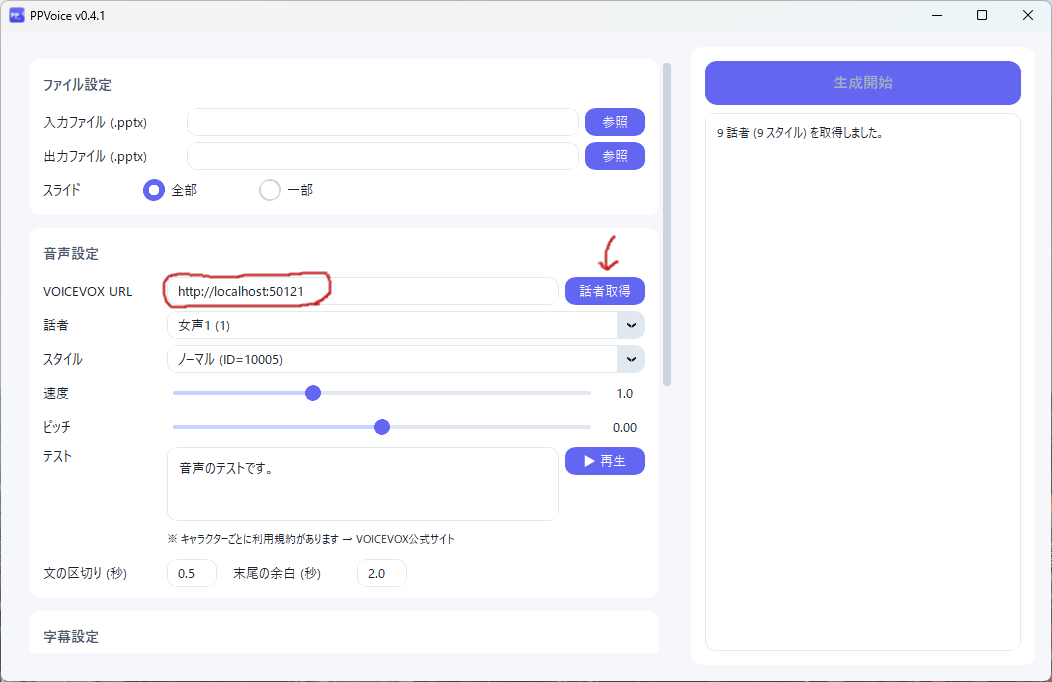The height and width of the screenshot is (682, 1052).
Task: Focus the VOICEVOX URL field
Action: click(x=362, y=291)
